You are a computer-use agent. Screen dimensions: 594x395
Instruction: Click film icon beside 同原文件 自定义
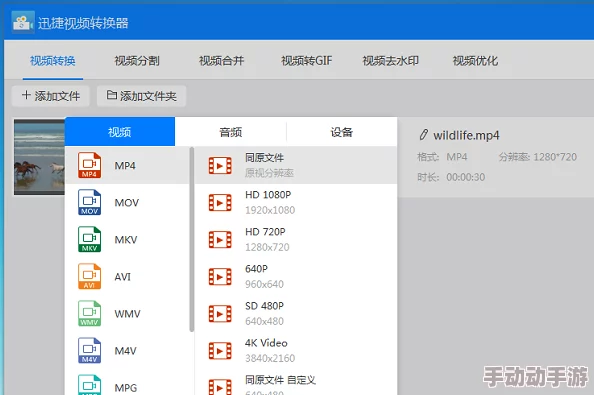[220, 387]
